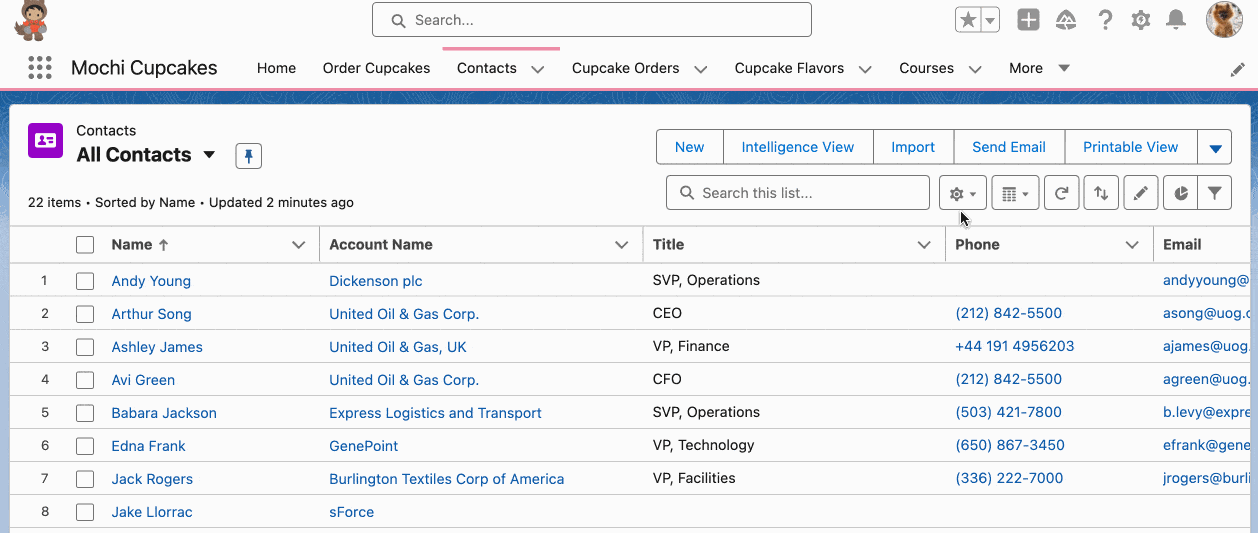
Task: Expand the Courses tab chevron
Action: coord(975,69)
